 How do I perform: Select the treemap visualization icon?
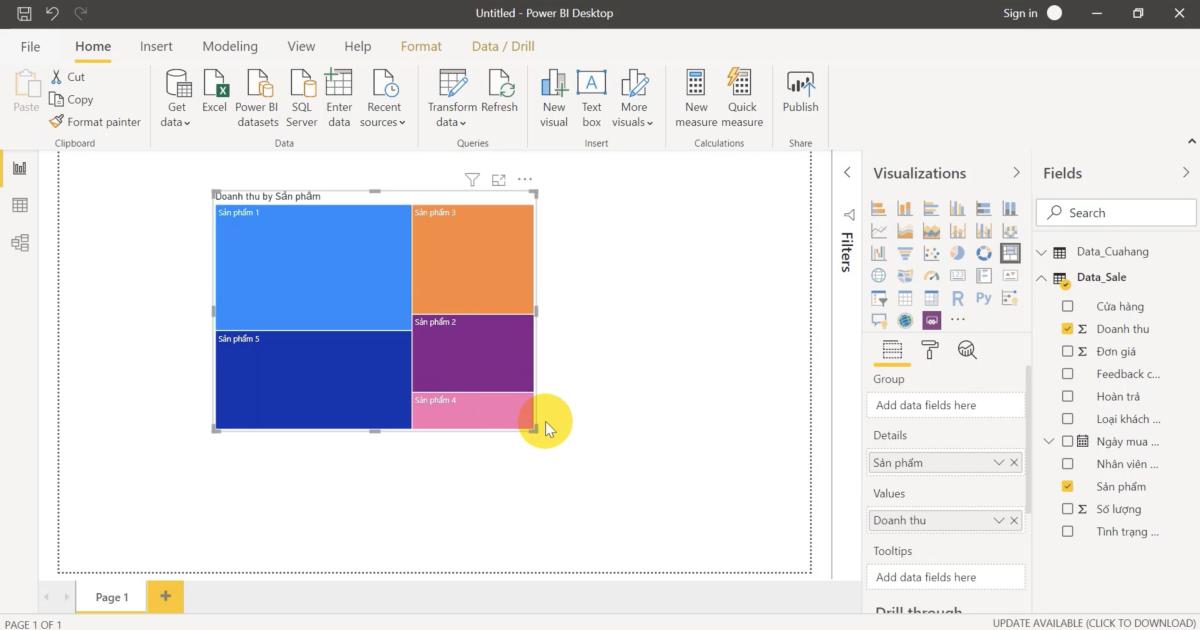1009,252
